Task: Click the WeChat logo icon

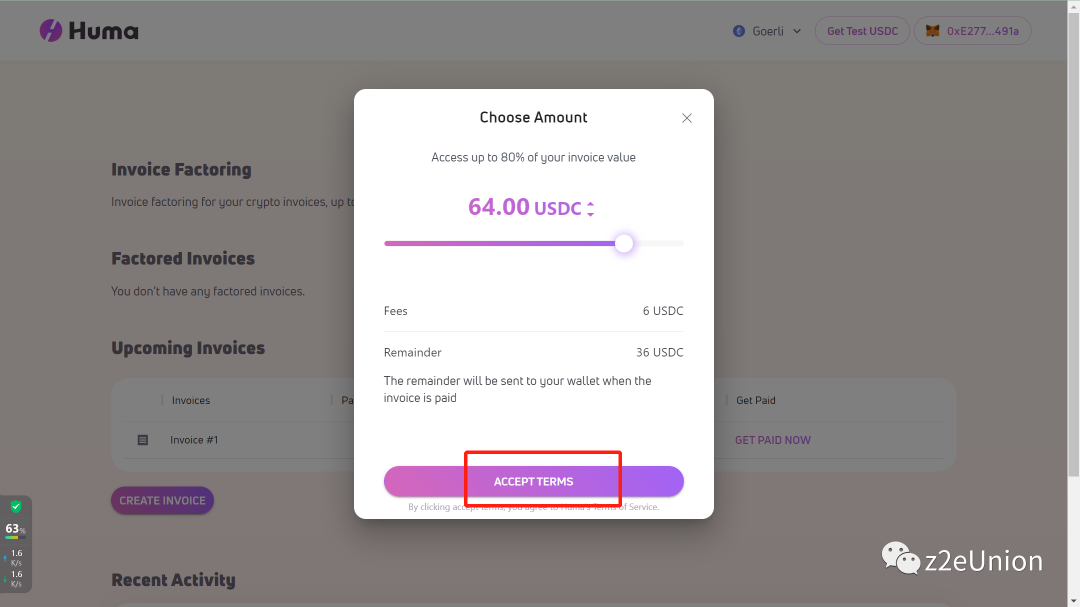Action: [x=900, y=559]
